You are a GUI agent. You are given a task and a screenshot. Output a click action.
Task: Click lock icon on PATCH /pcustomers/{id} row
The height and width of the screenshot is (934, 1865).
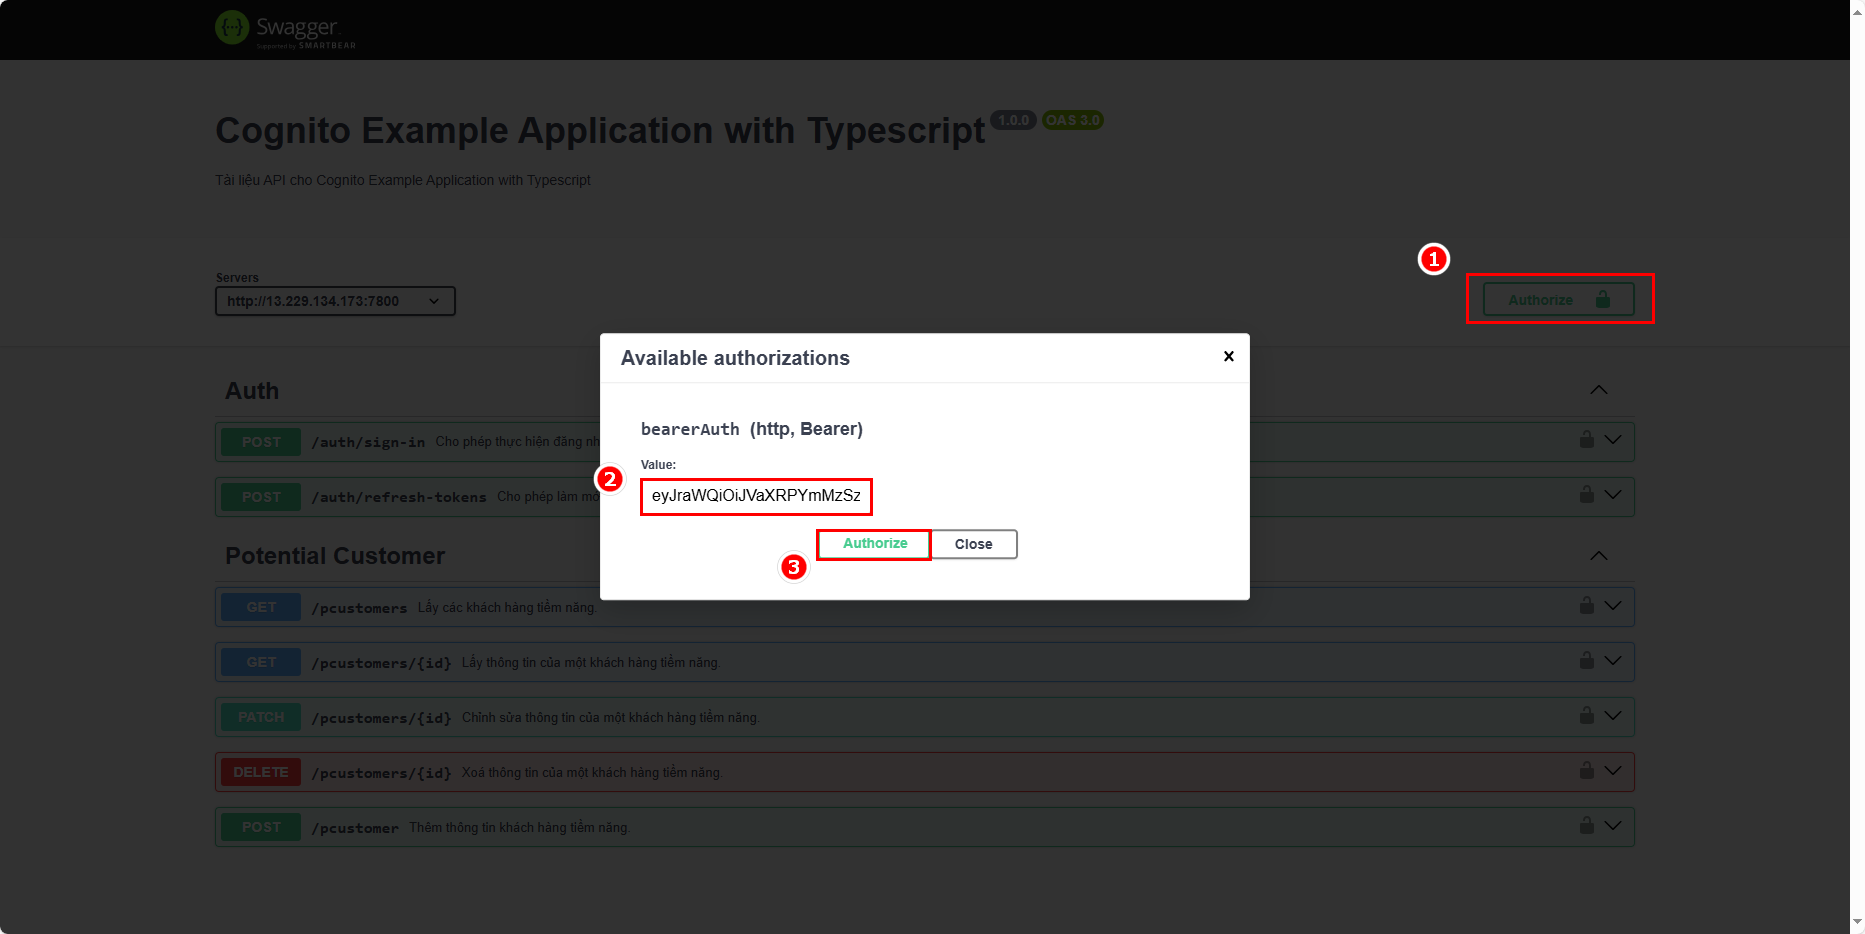[x=1586, y=716]
